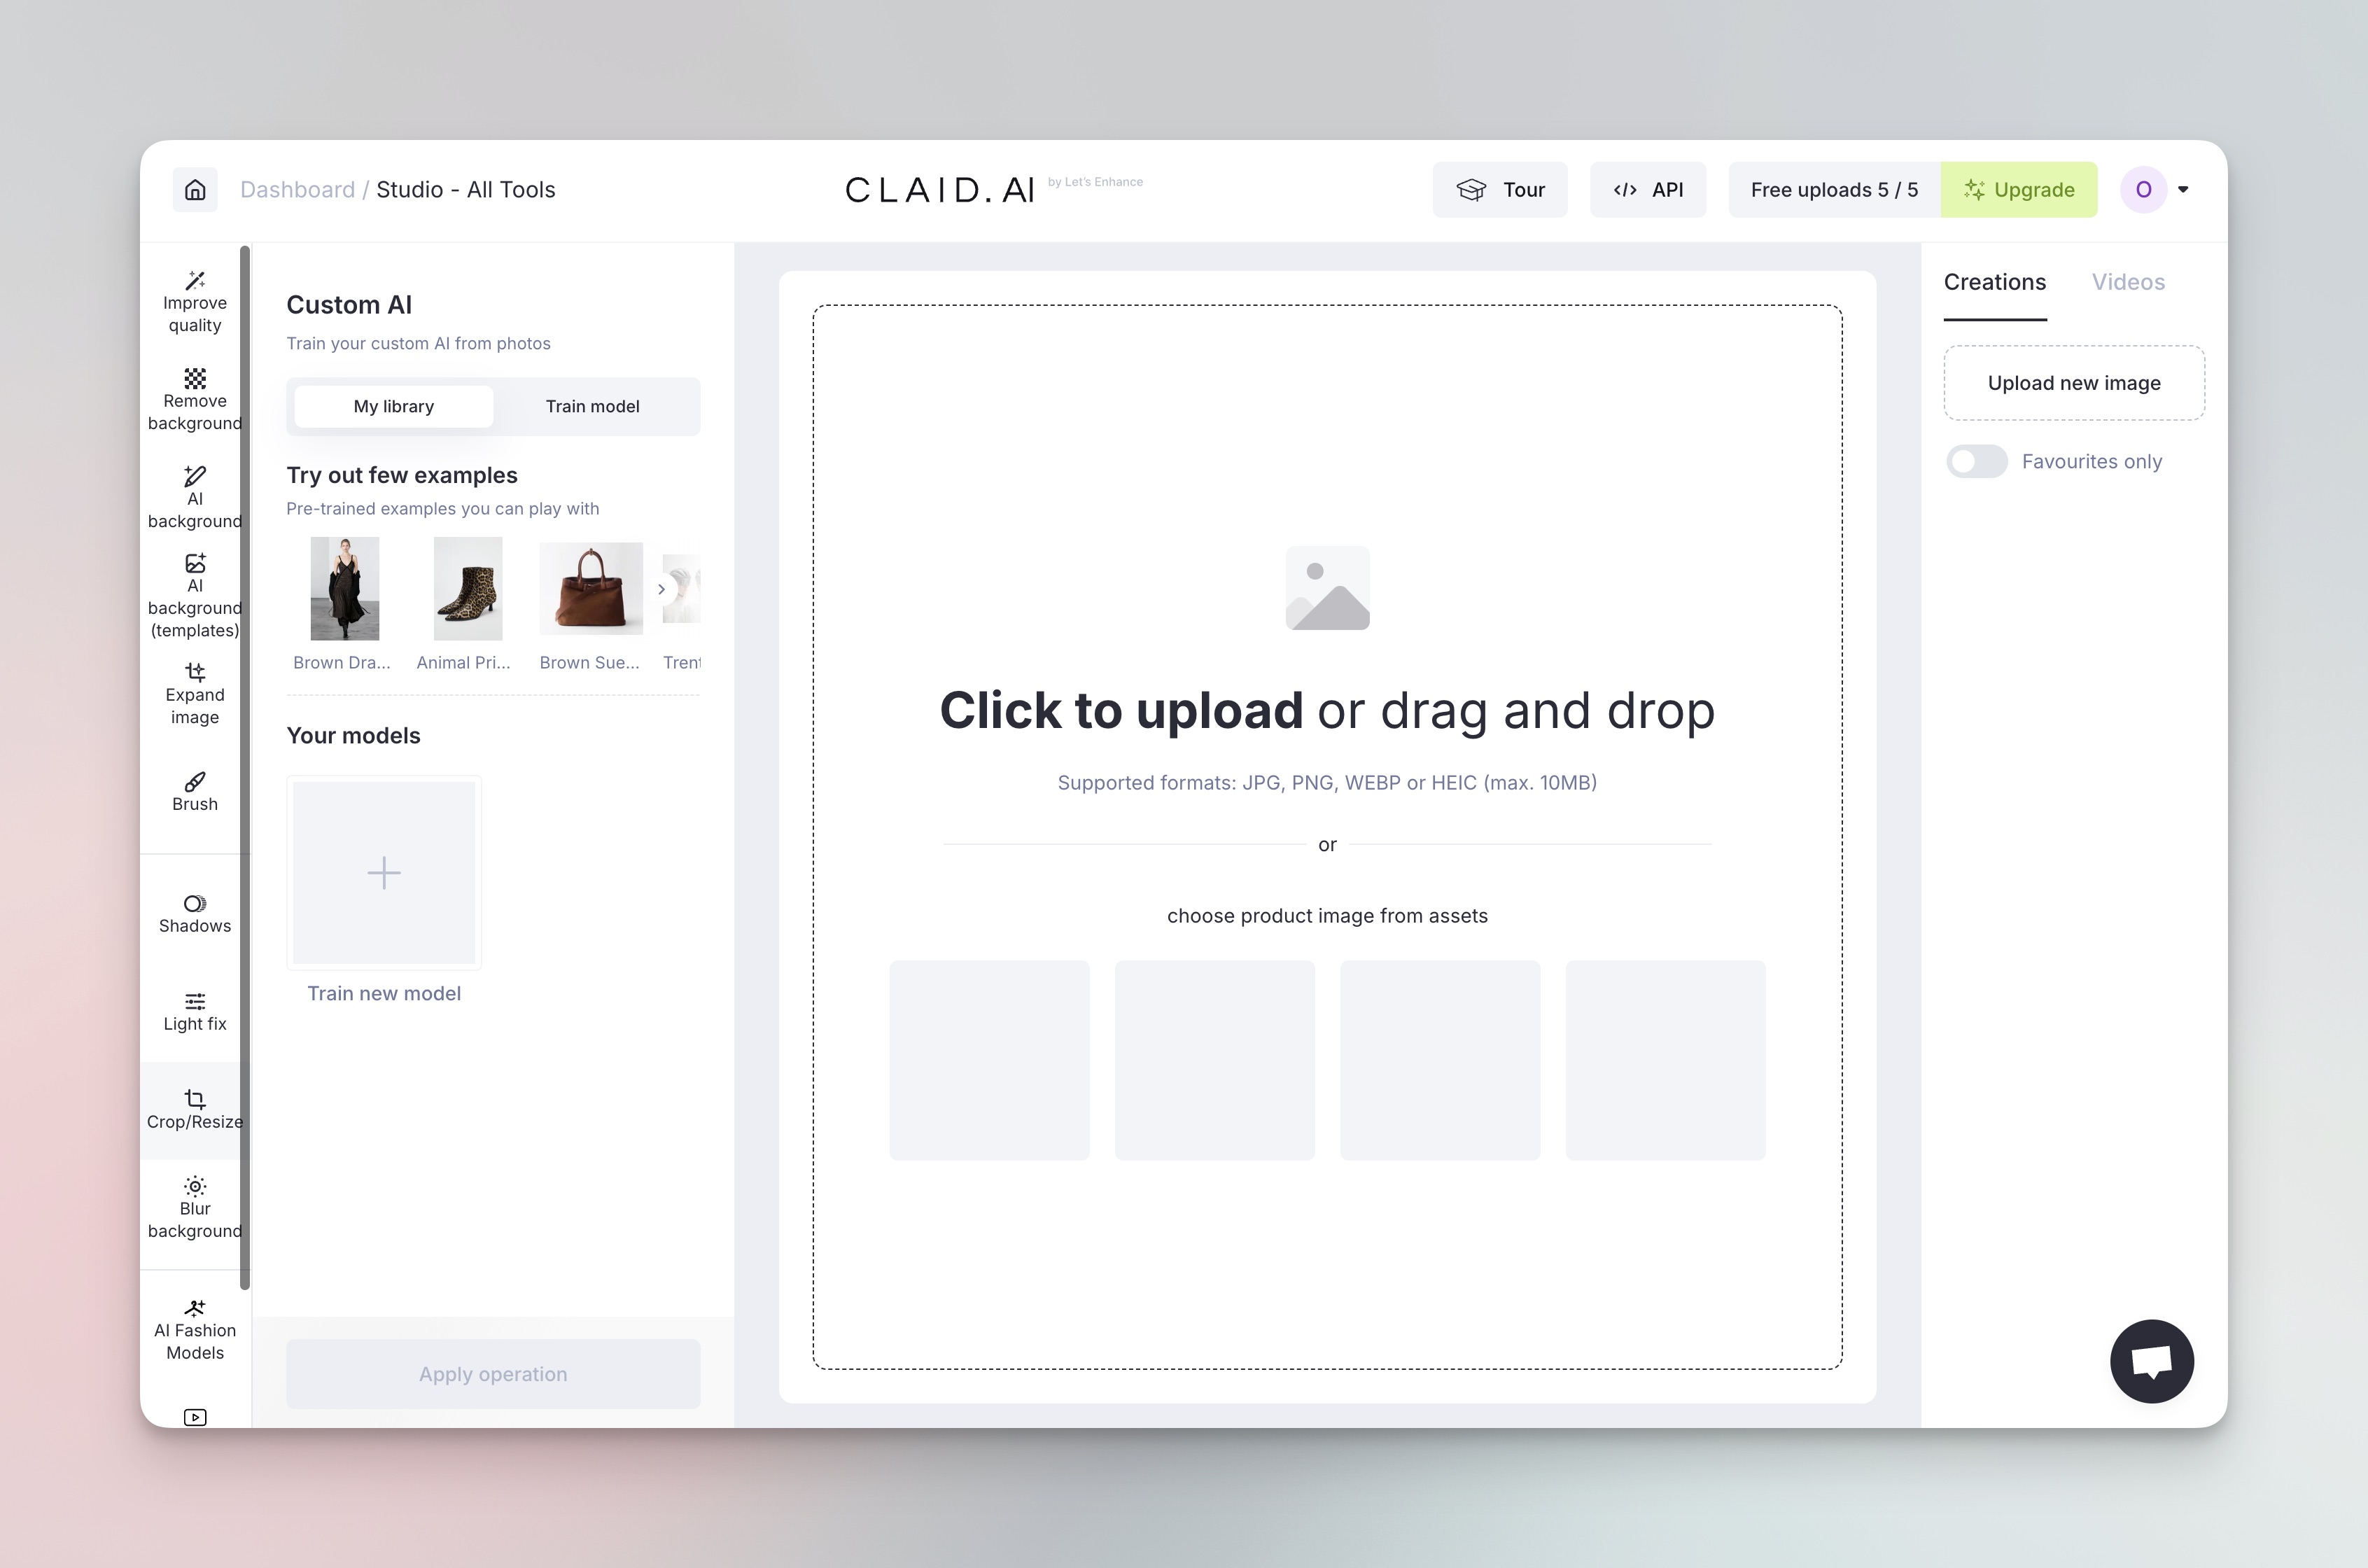
Task: Select the Blur background tool
Action: click(195, 1208)
